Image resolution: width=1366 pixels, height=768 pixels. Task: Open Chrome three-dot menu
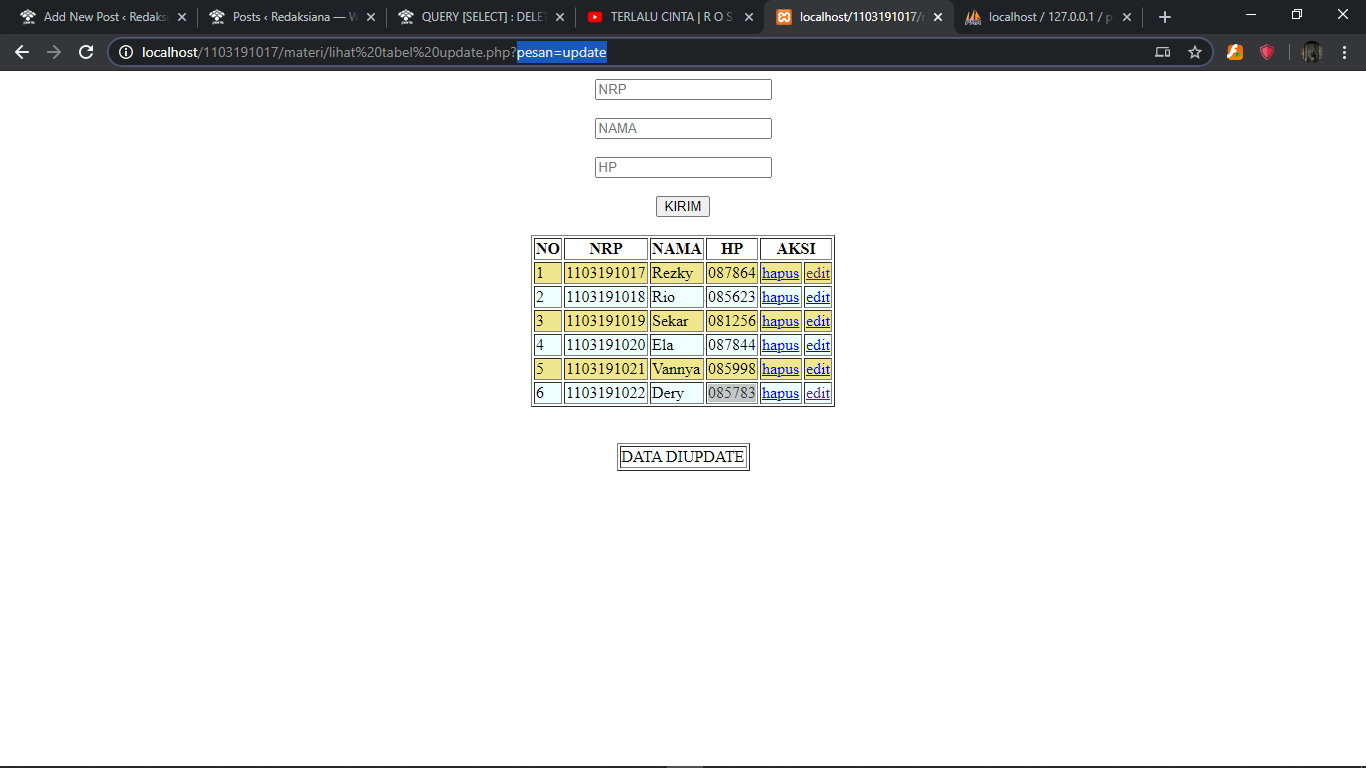tap(1344, 52)
